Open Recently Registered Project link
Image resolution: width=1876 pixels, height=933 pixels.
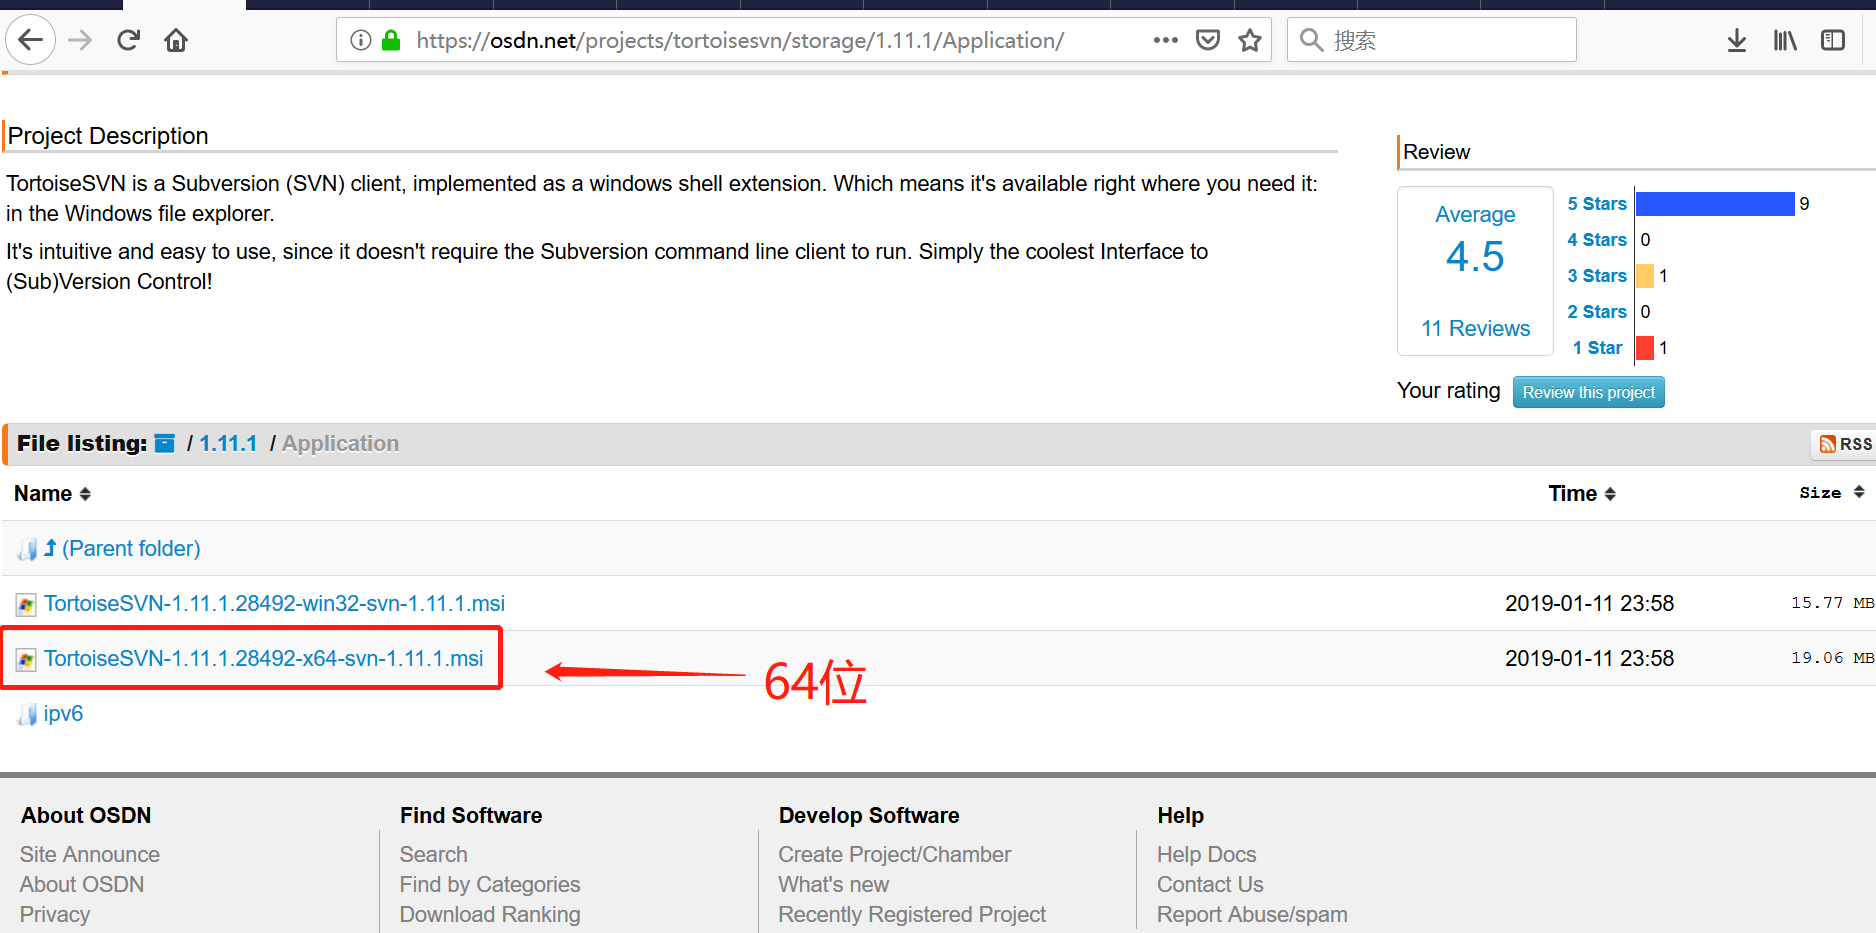(912, 914)
